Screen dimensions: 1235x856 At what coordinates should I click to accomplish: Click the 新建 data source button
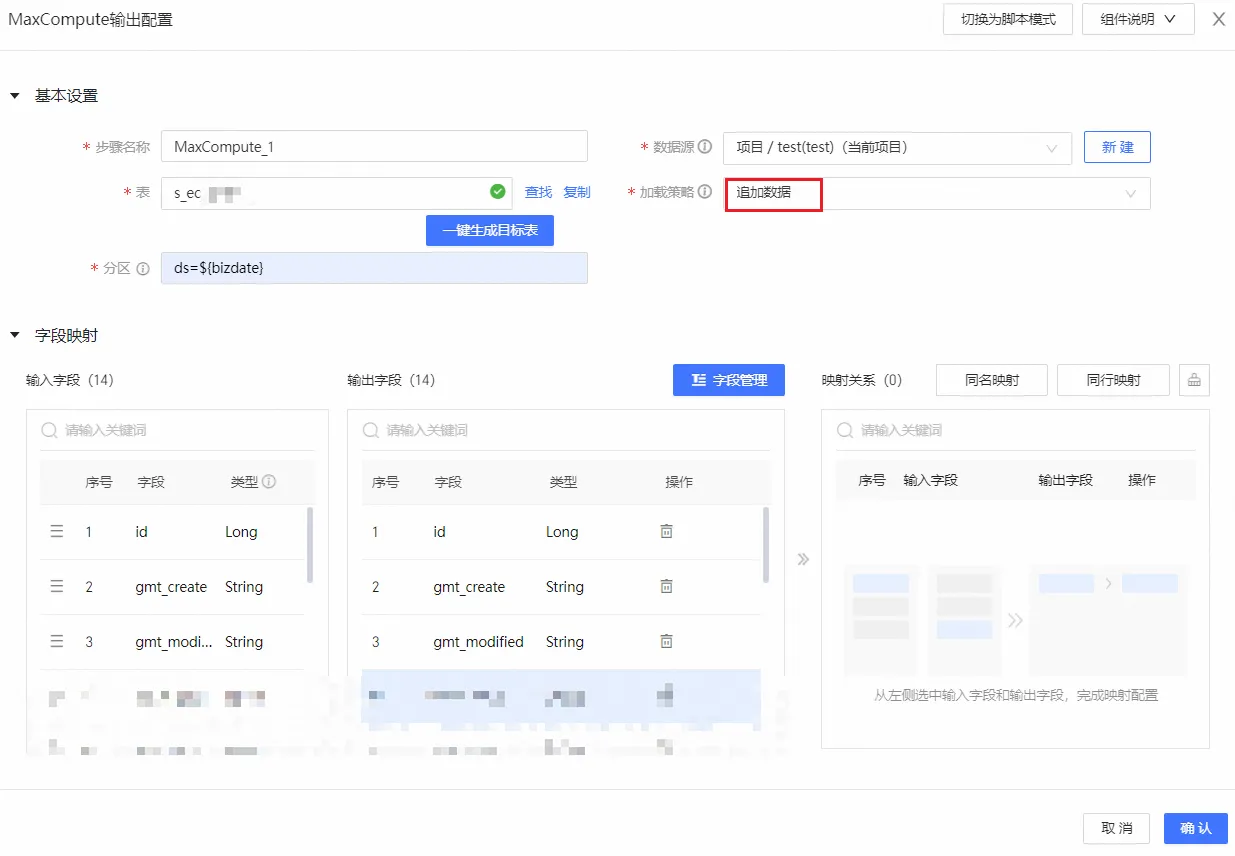pos(1117,147)
